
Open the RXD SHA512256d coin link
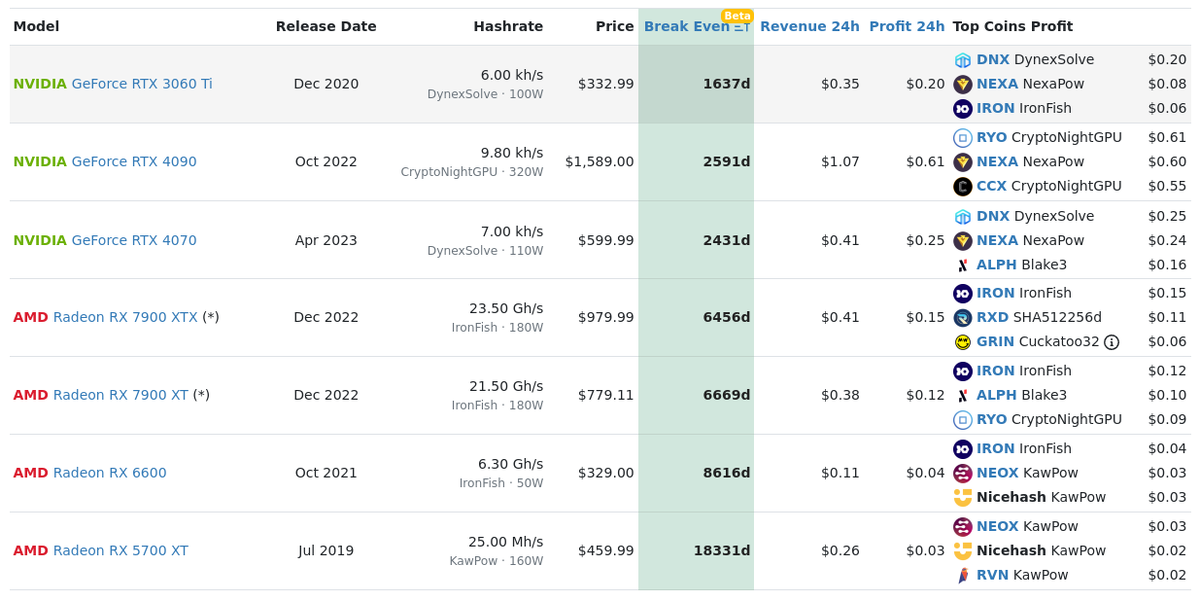pyautogui.click(x=1039, y=317)
